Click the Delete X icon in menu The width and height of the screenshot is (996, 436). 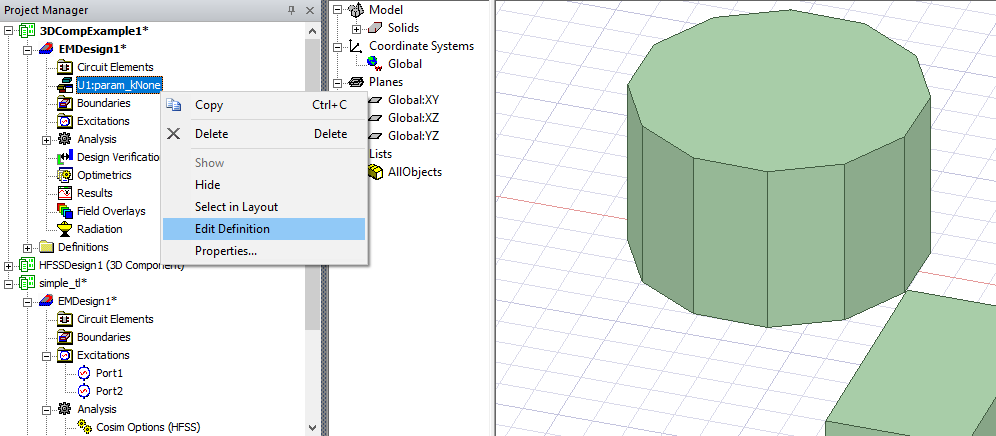point(173,133)
